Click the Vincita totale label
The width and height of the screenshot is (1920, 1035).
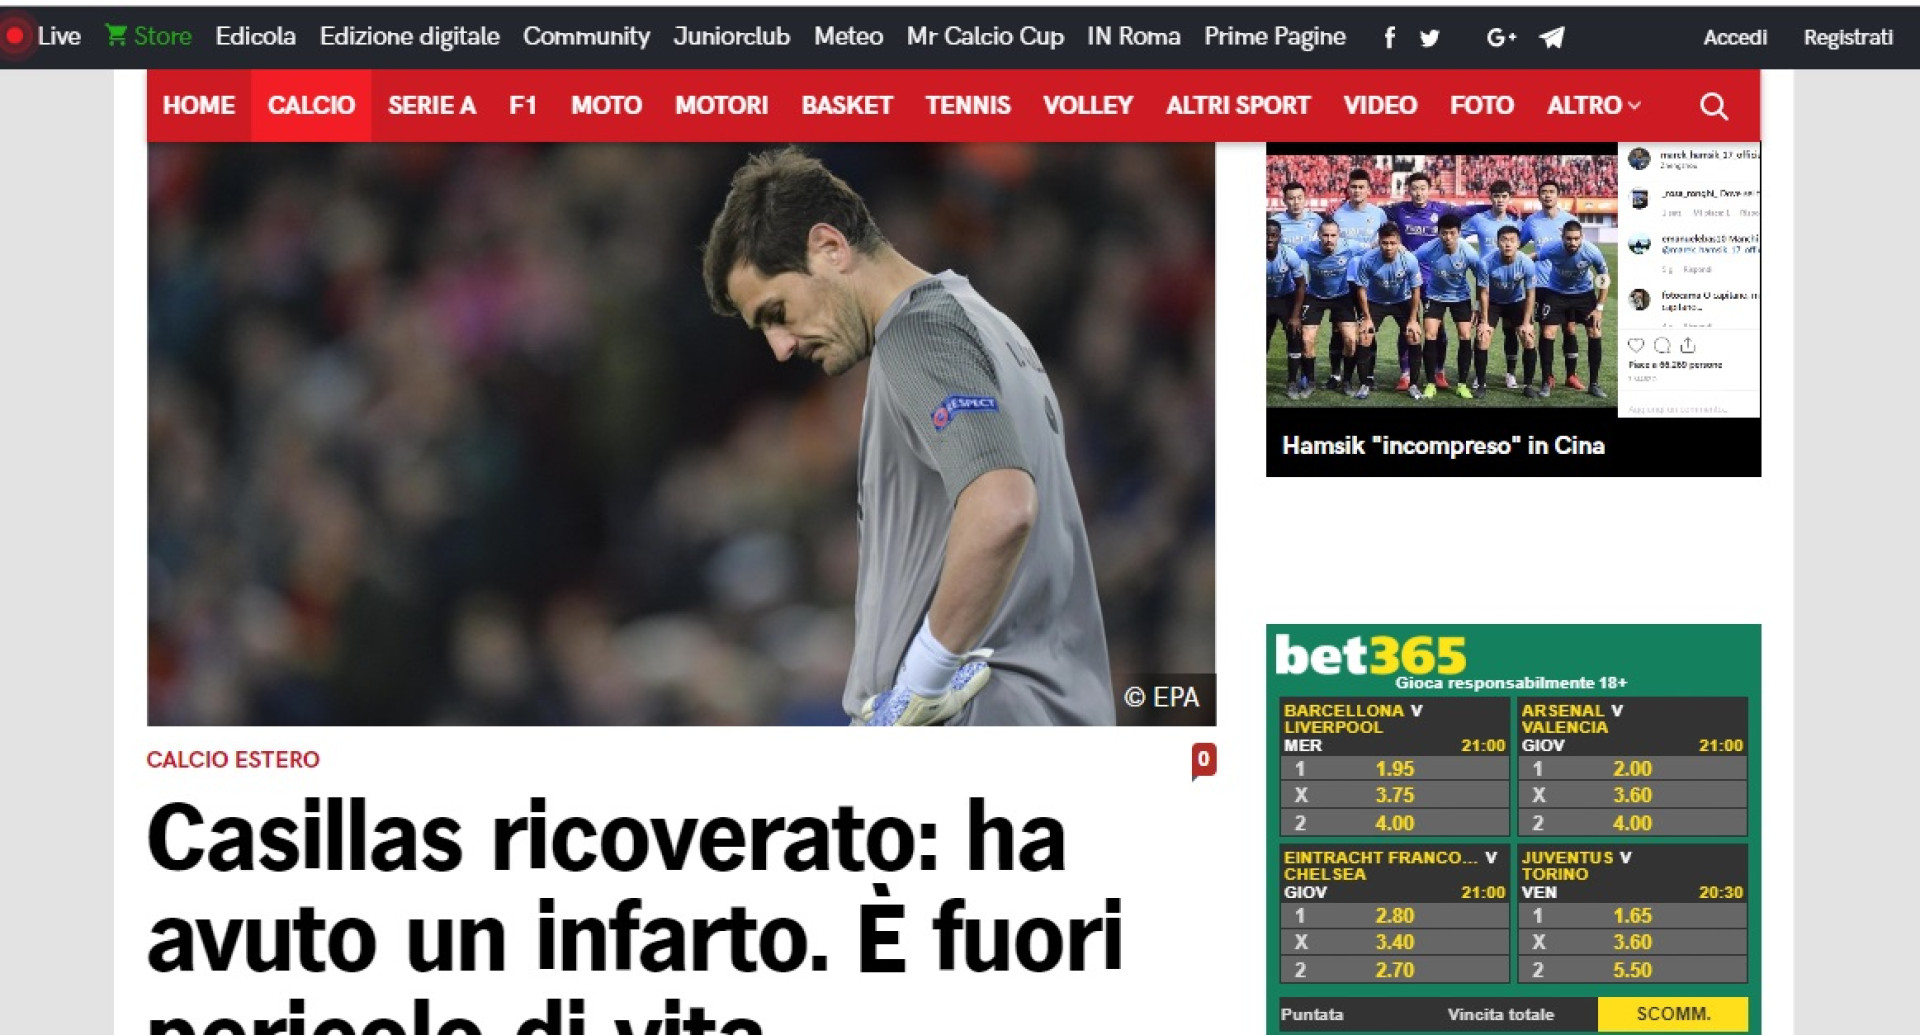tap(1500, 1015)
